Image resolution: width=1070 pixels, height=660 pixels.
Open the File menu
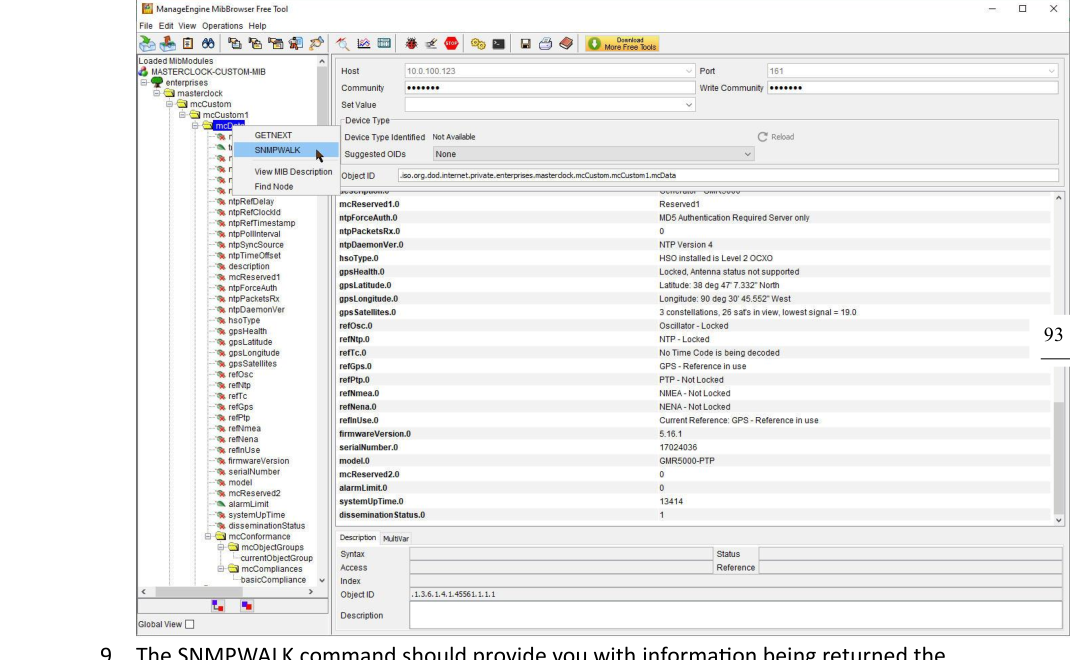[146, 26]
